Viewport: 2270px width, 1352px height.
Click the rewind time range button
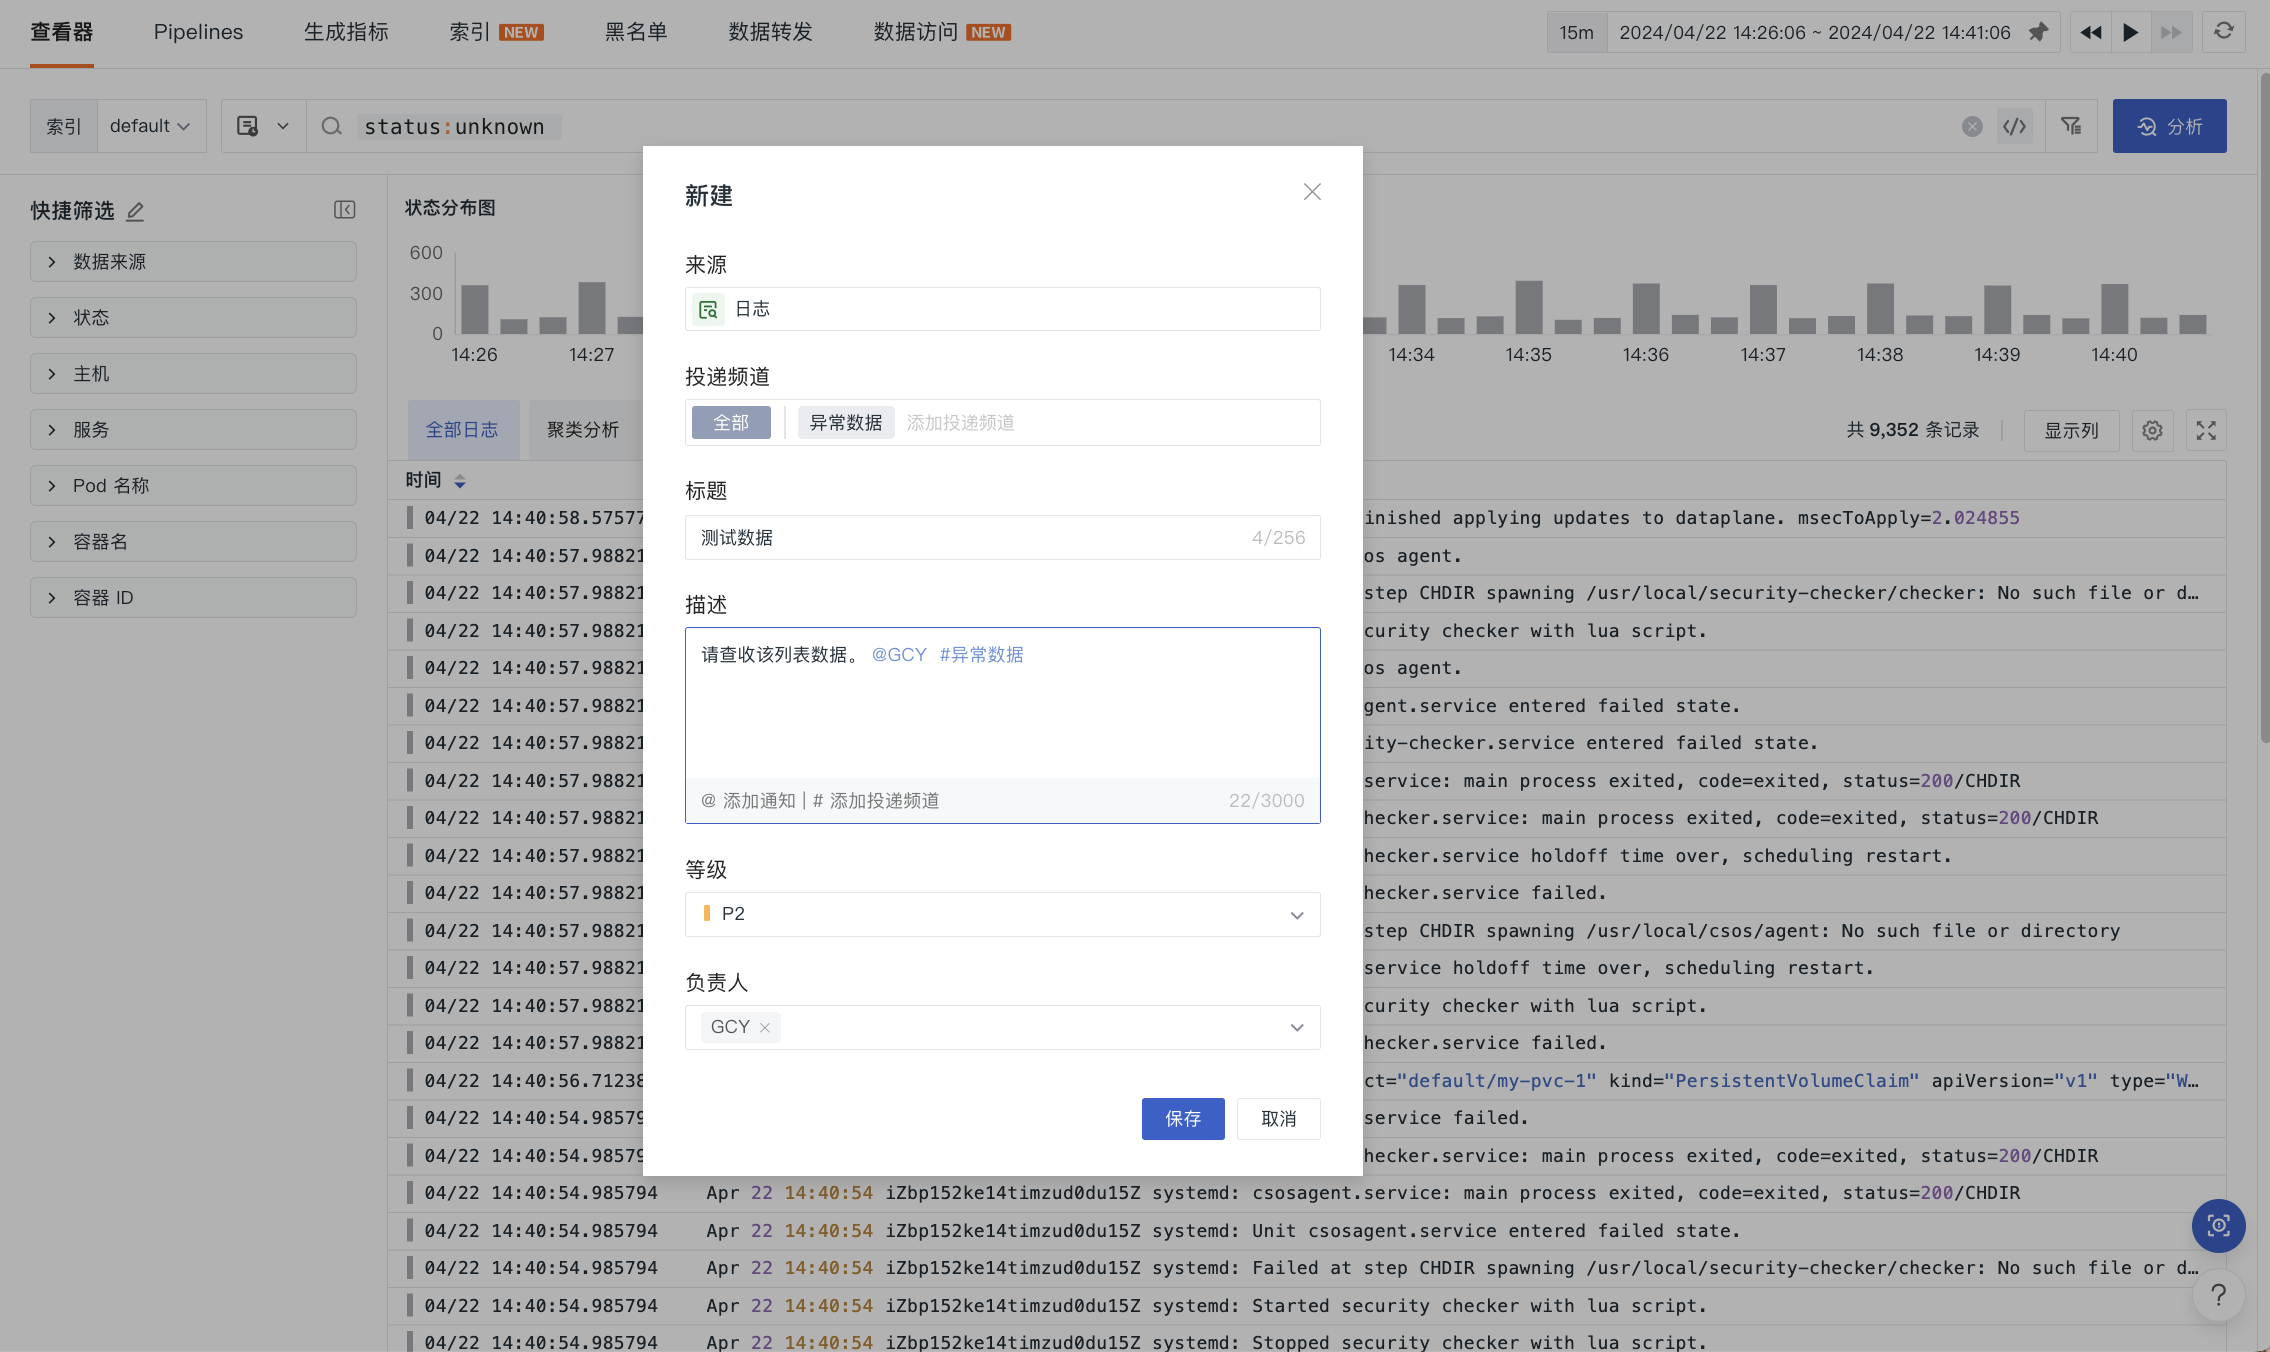click(2090, 32)
